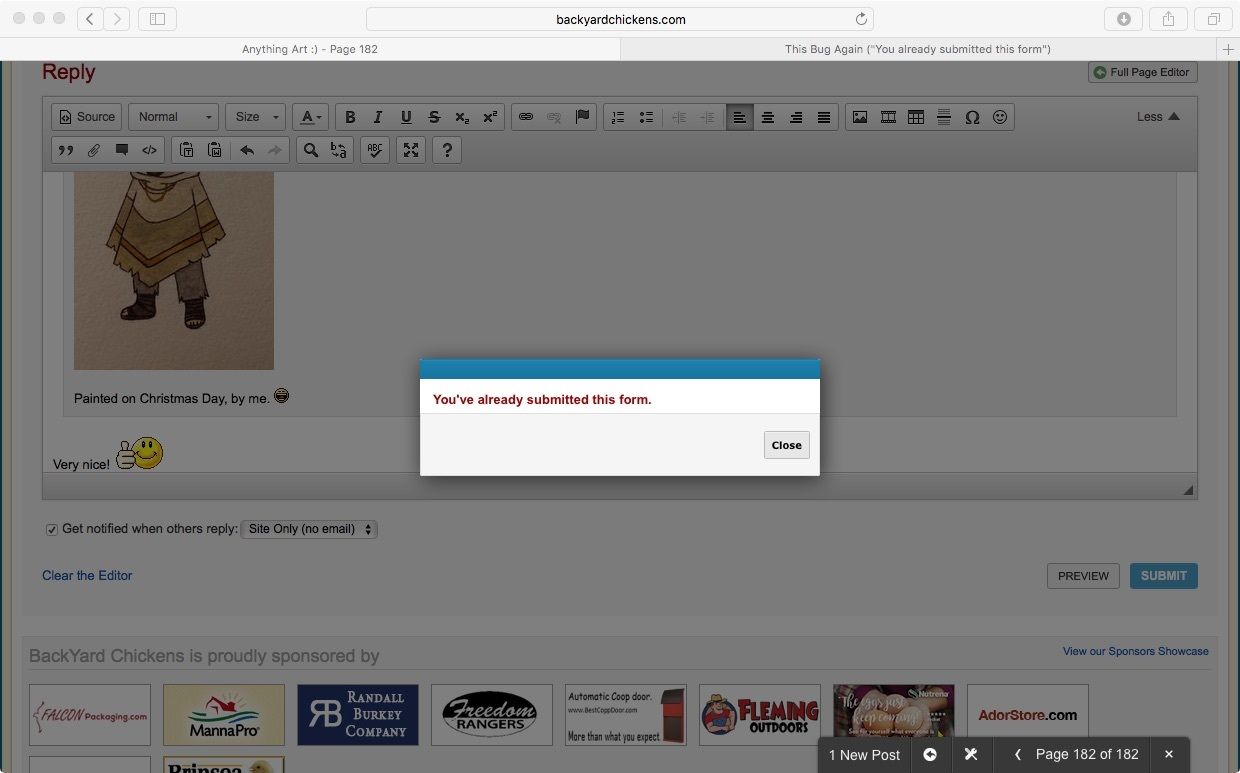Switch to the Anything Art Page 182 tab
This screenshot has width=1240, height=773.
pyautogui.click(x=310, y=49)
